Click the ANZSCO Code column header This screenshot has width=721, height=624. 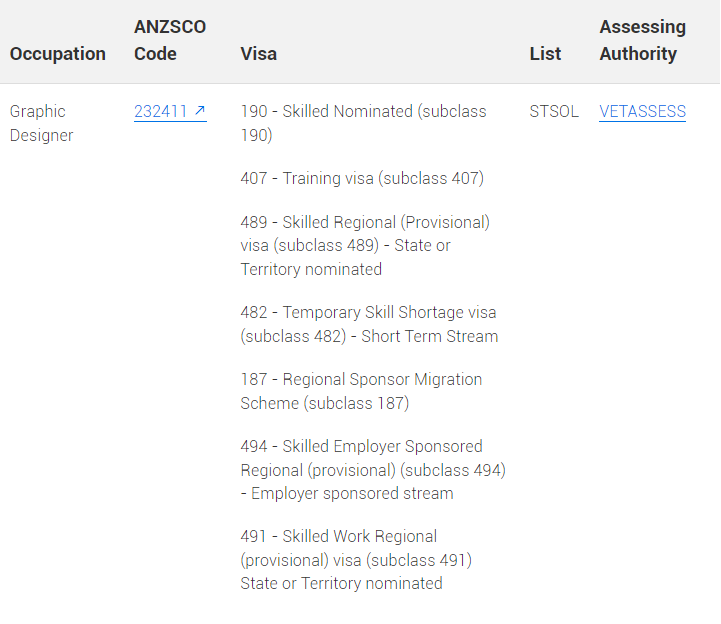170,40
